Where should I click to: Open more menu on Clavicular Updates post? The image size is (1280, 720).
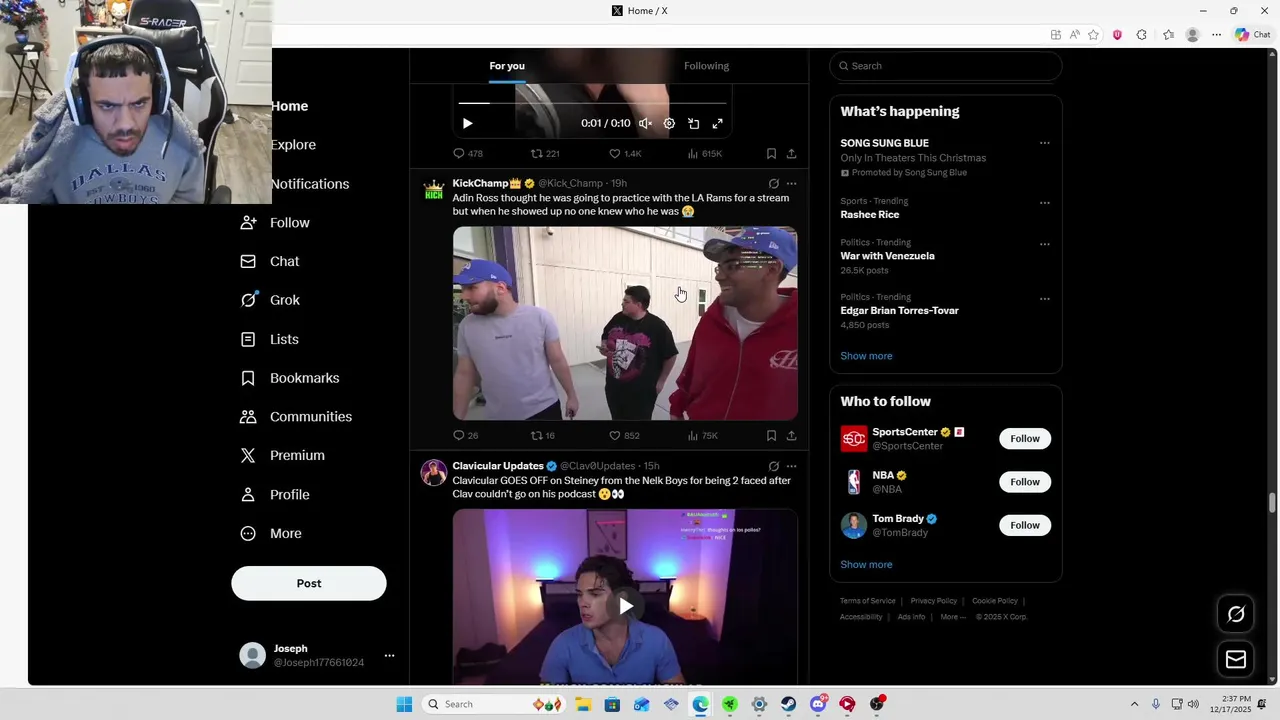click(791, 466)
